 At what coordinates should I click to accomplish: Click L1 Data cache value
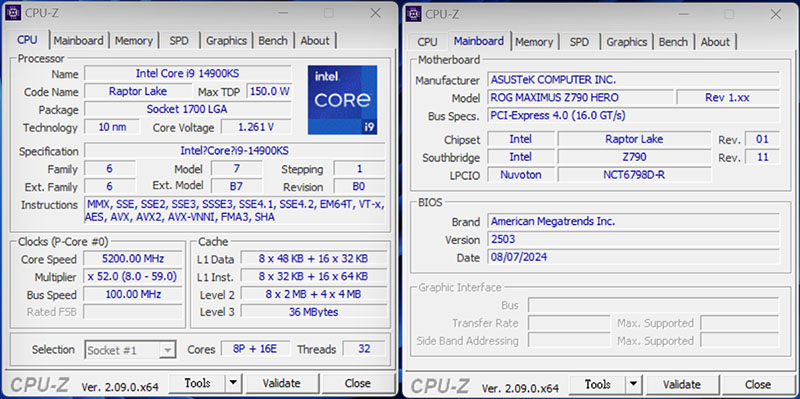click(x=314, y=259)
